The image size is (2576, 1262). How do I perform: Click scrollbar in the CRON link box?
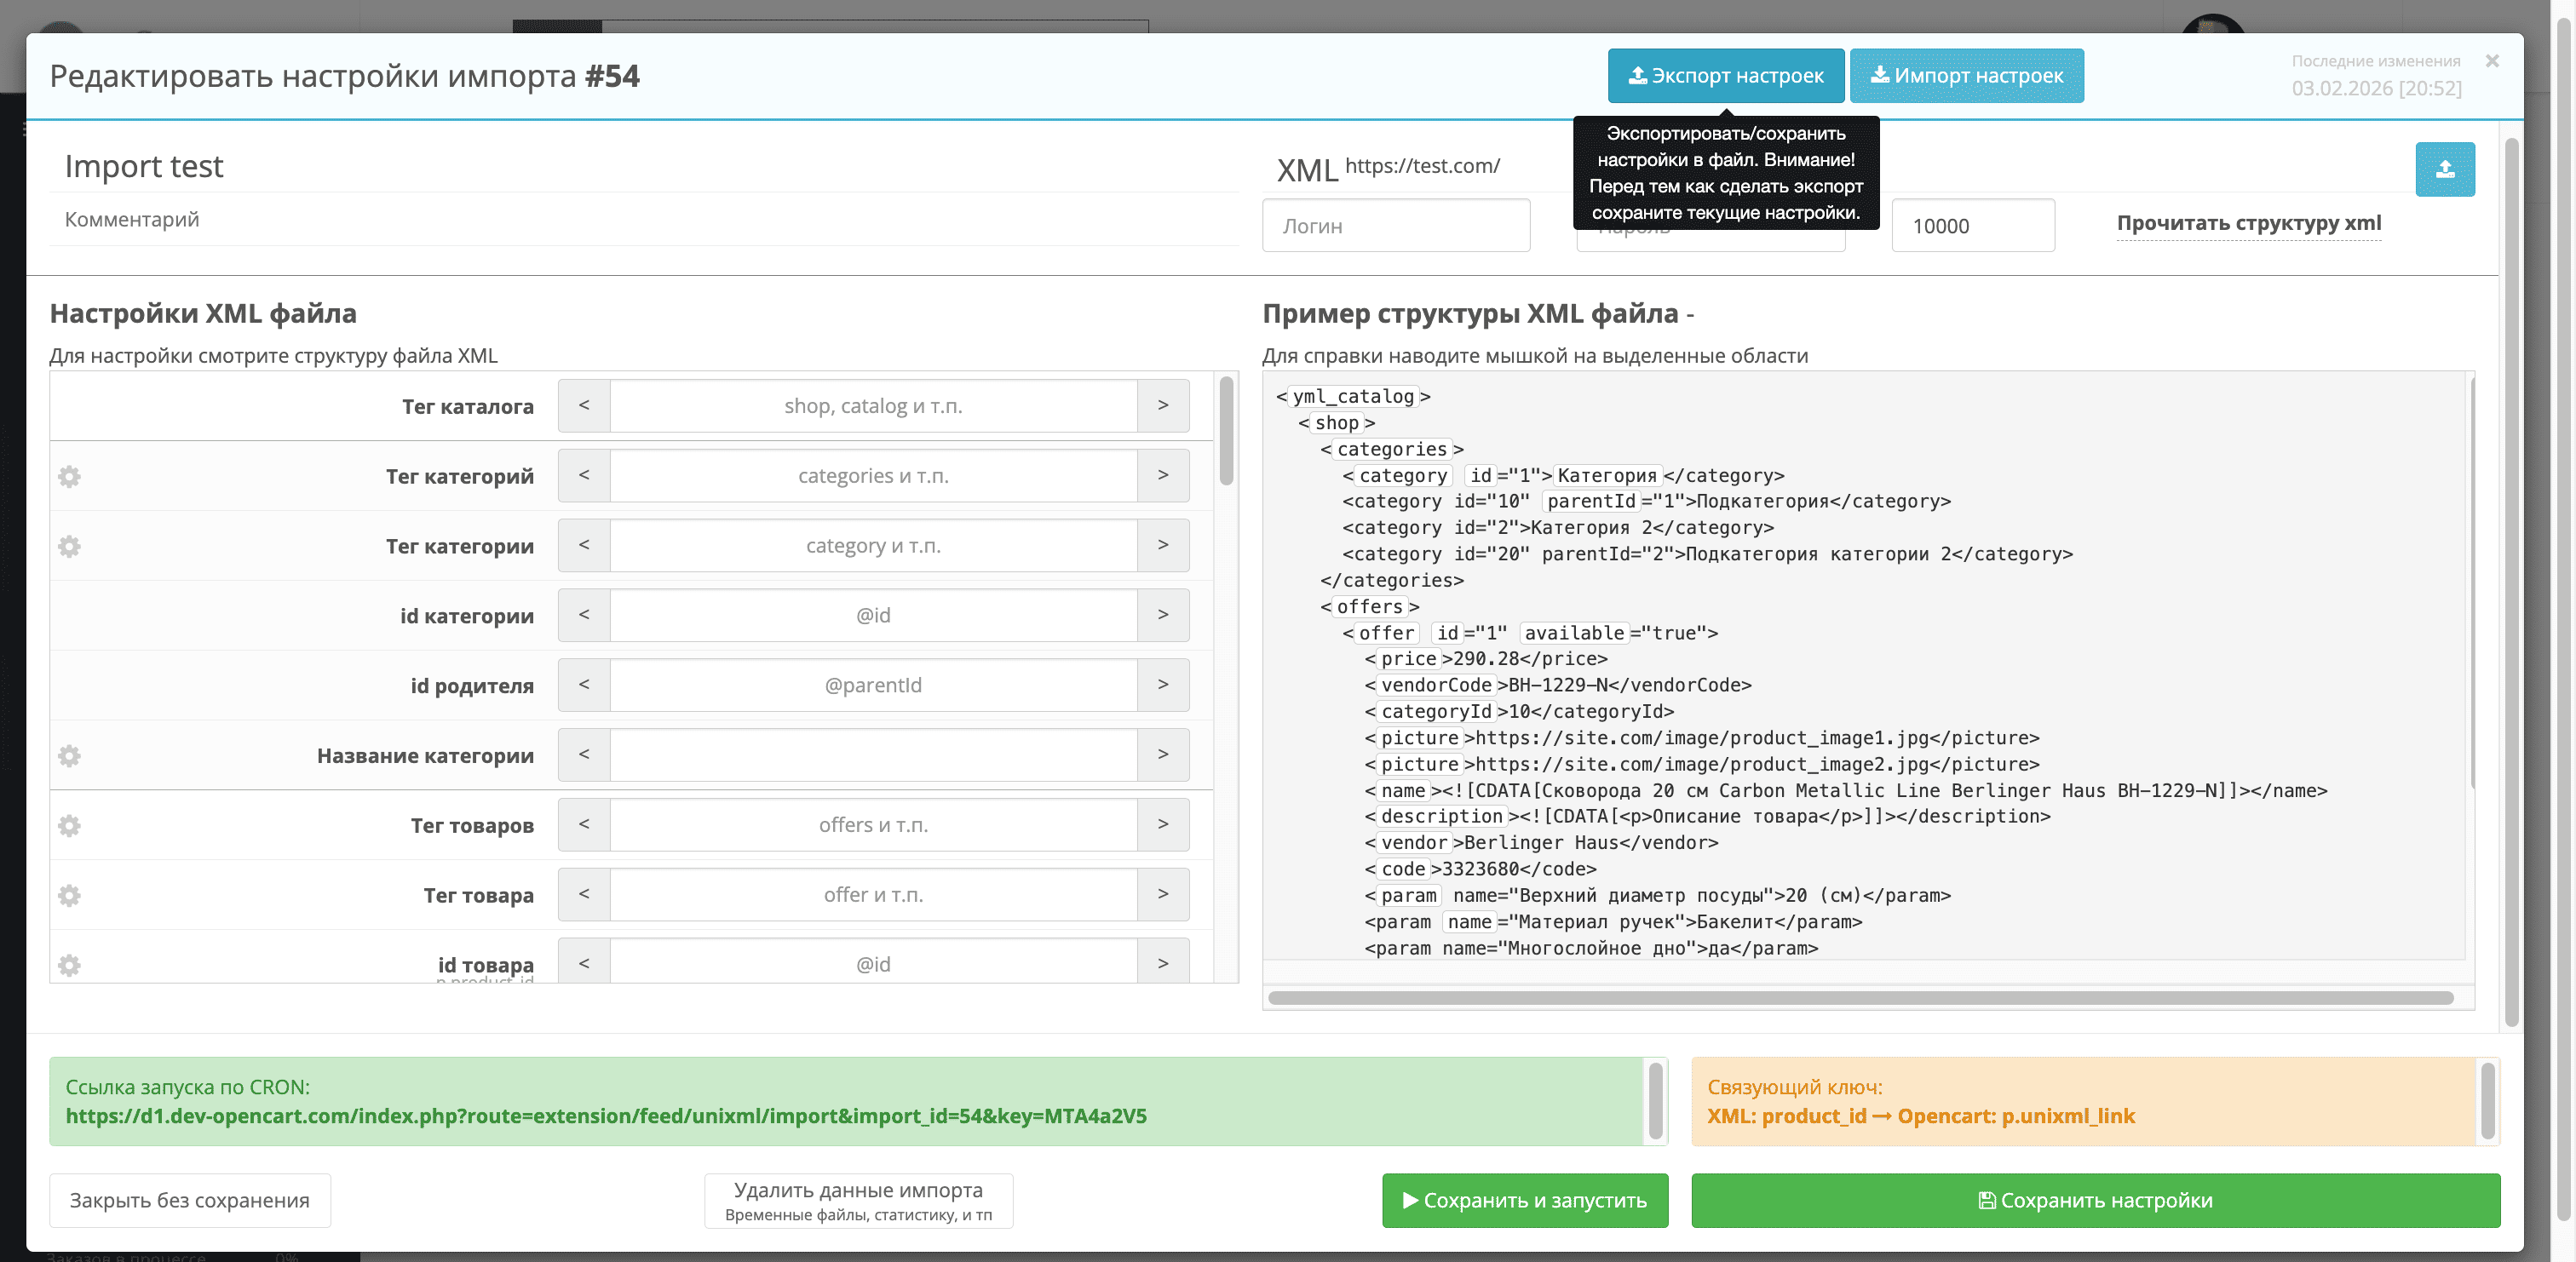pos(1655,1100)
